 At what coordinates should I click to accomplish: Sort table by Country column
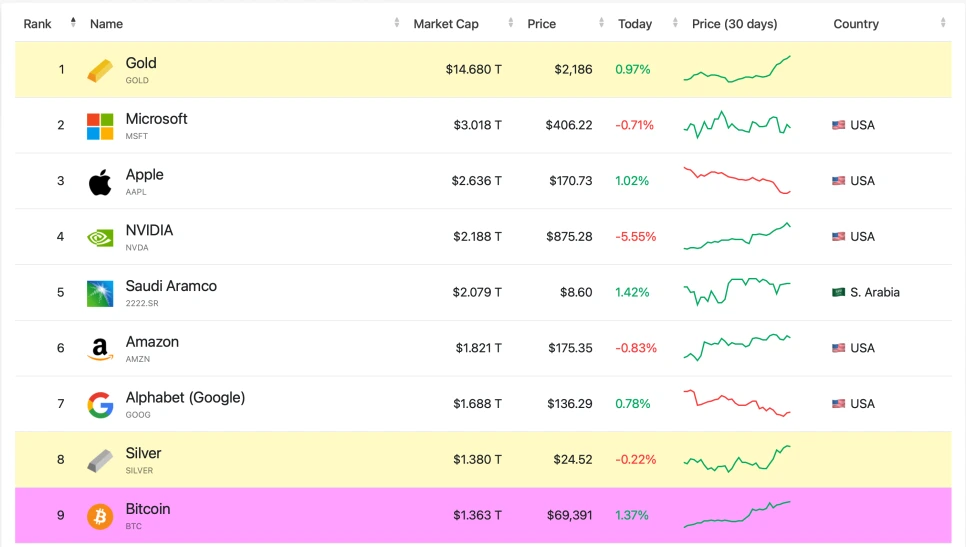click(856, 24)
